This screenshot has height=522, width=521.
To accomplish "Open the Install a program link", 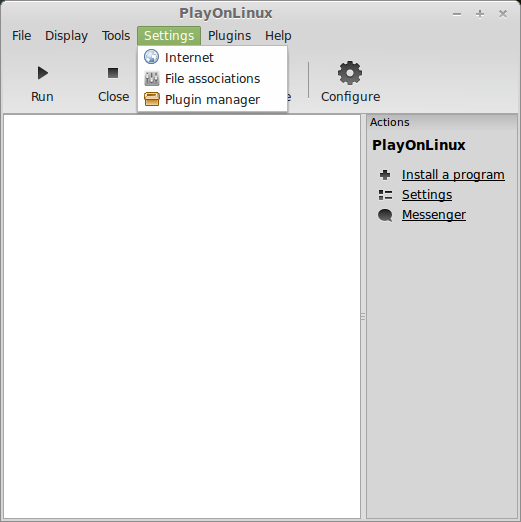I will click(453, 175).
